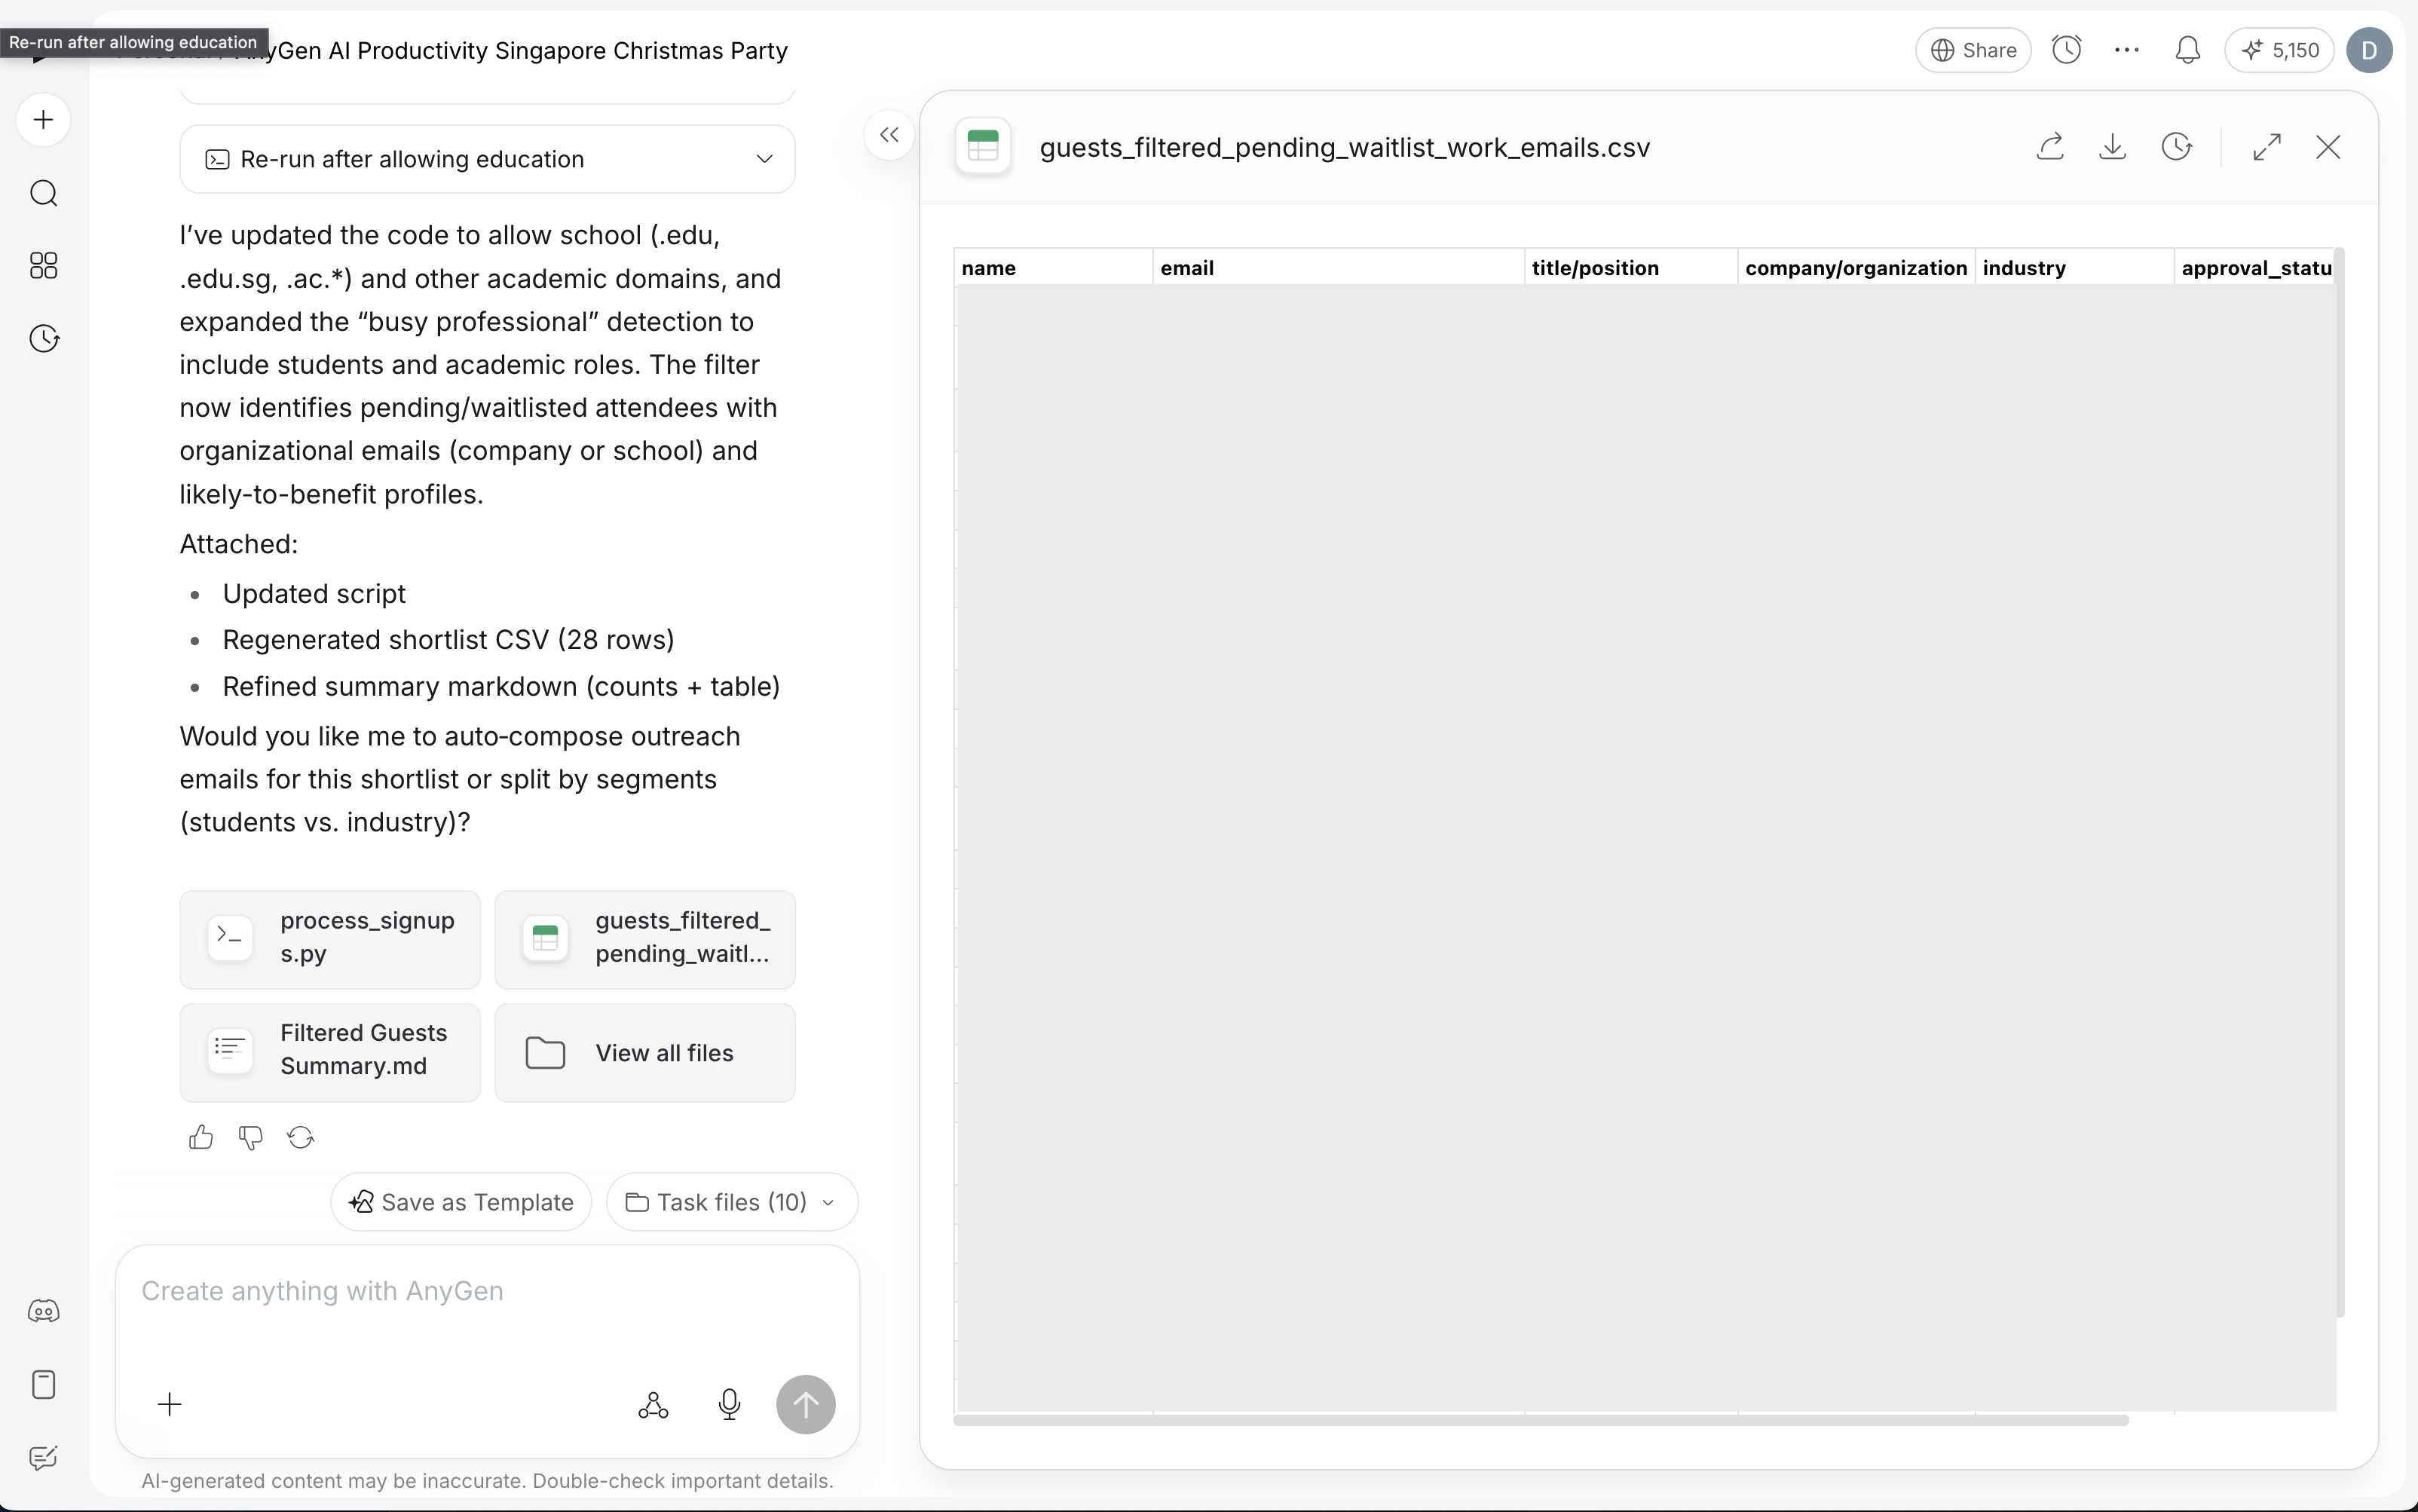Image resolution: width=2418 pixels, height=1512 pixels.
Task: Collapse the chat panel with double chevron
Action: pyautogui.click(x=889, y=135)
